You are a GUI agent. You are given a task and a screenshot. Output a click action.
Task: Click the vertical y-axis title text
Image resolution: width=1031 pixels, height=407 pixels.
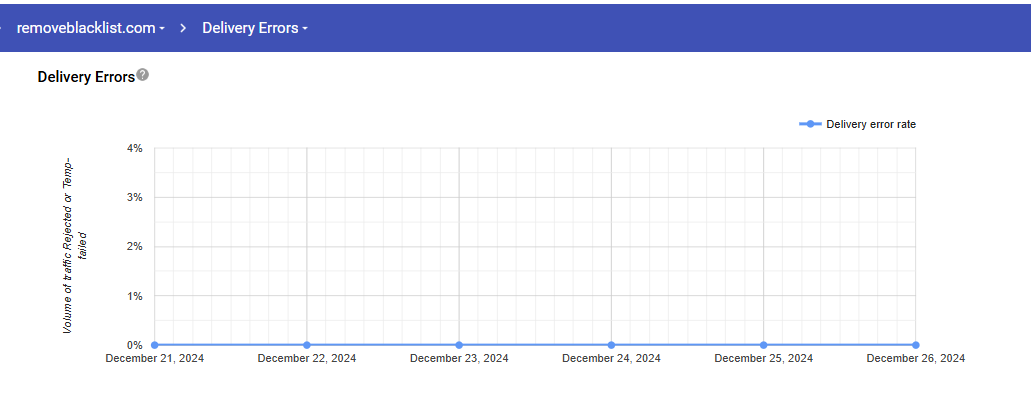click(75, 245)
